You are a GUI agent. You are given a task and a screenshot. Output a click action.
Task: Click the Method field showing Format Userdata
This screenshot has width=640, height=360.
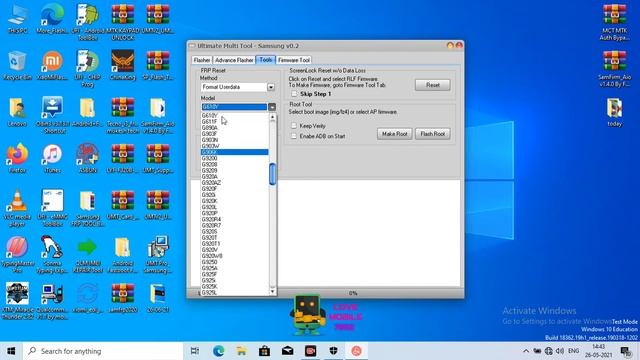click(234, 87)
